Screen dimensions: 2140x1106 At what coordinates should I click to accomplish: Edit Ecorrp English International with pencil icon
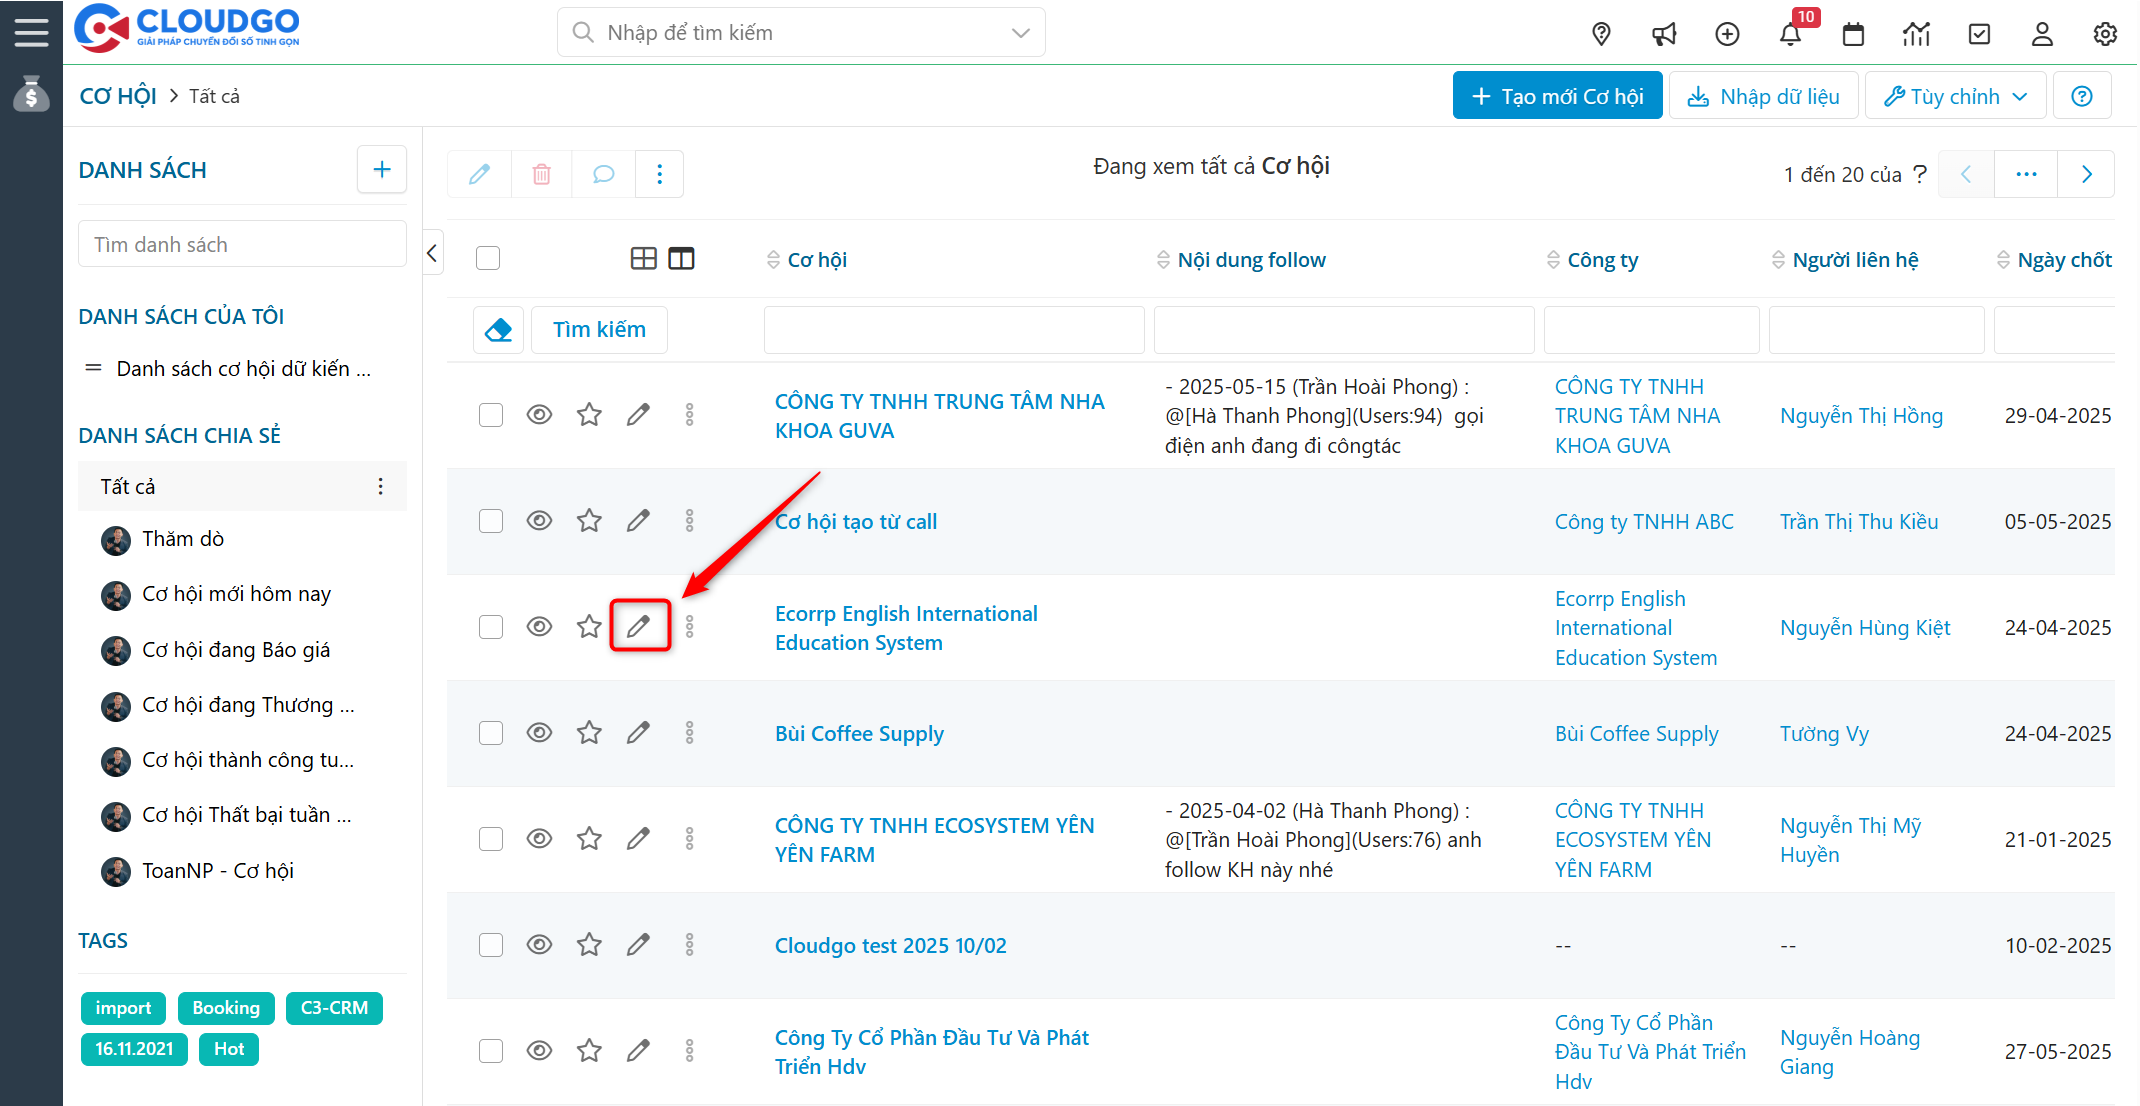pyautogui.click(x=639, y=627)
